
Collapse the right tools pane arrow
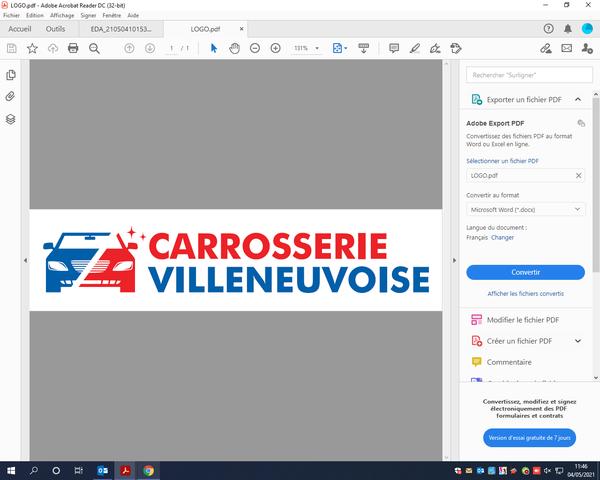point(454,260)
